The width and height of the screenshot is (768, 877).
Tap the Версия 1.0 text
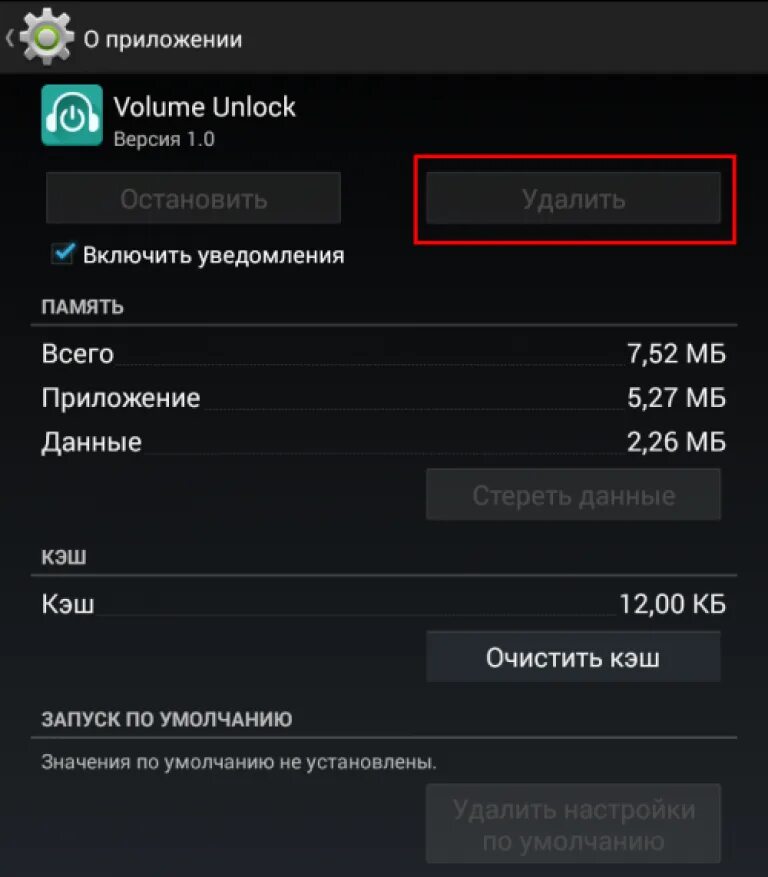click(164, 139)
